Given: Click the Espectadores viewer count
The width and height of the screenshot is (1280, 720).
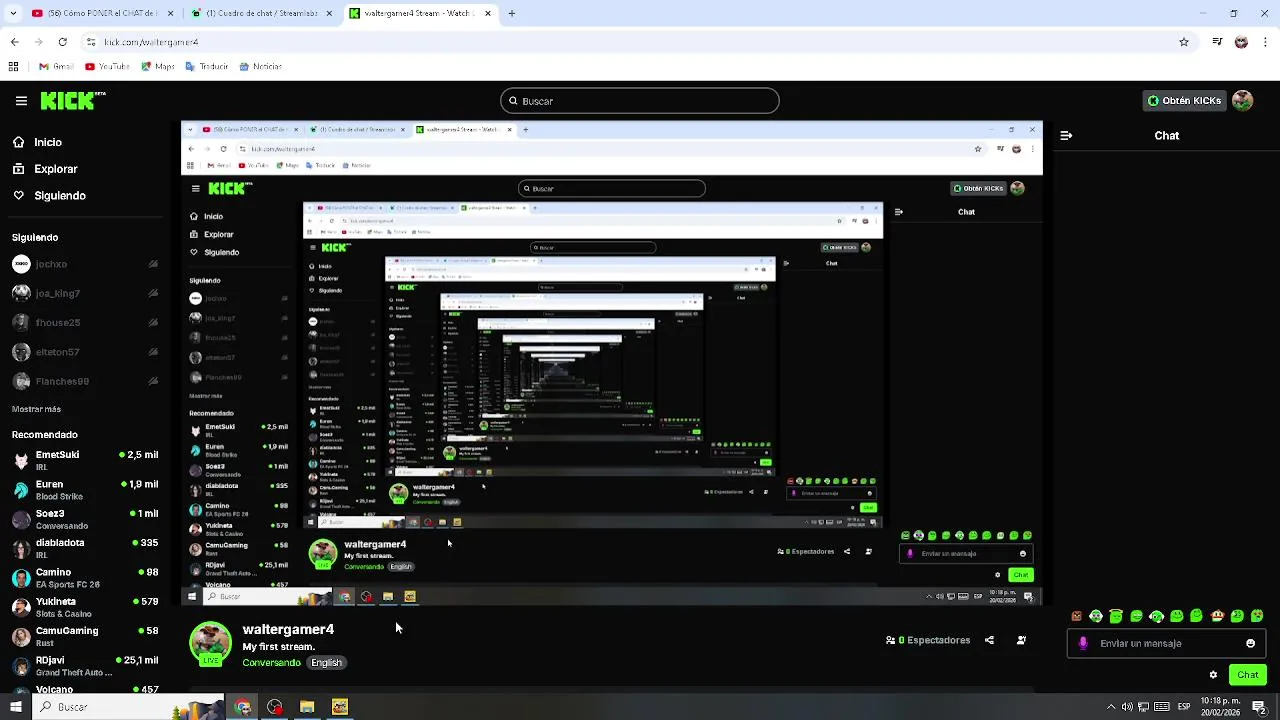Looking at the screenshot, I should tap(928, 640).
